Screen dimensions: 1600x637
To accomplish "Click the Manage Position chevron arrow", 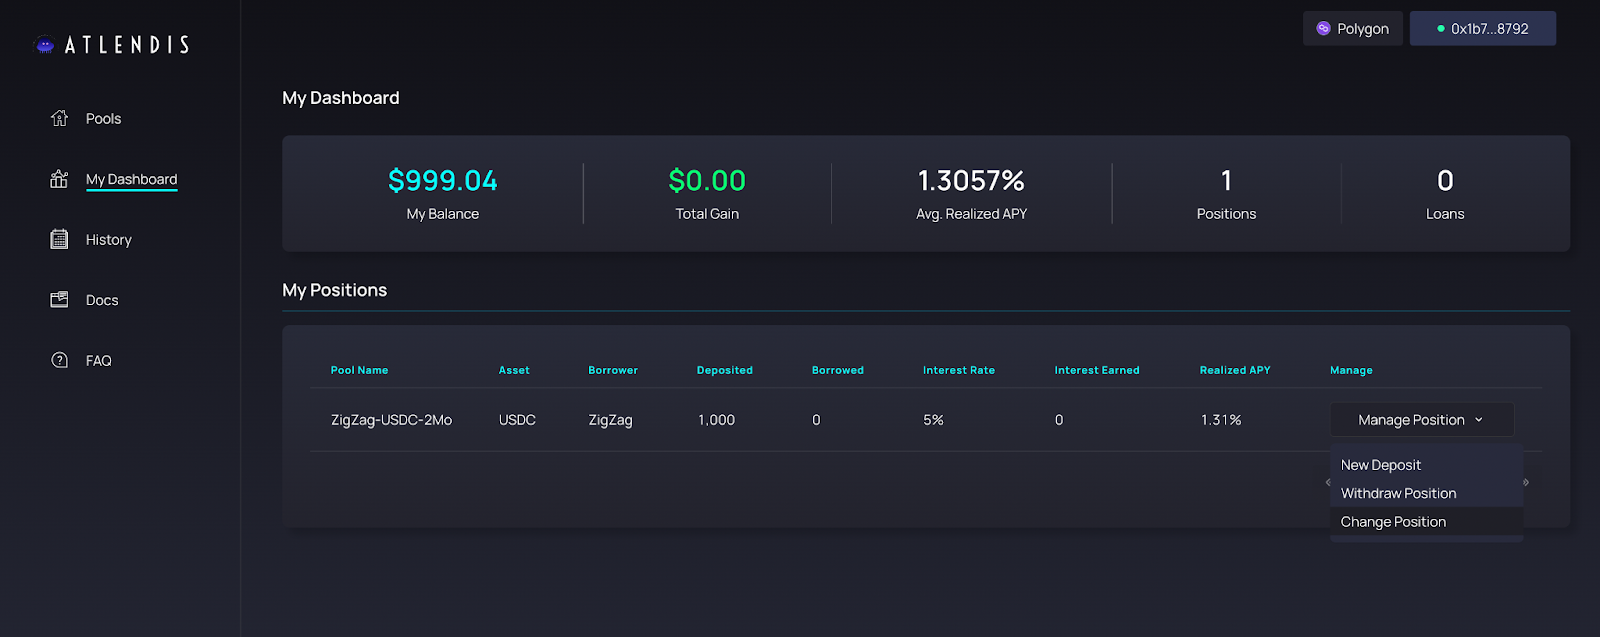I will [1479, 420].
